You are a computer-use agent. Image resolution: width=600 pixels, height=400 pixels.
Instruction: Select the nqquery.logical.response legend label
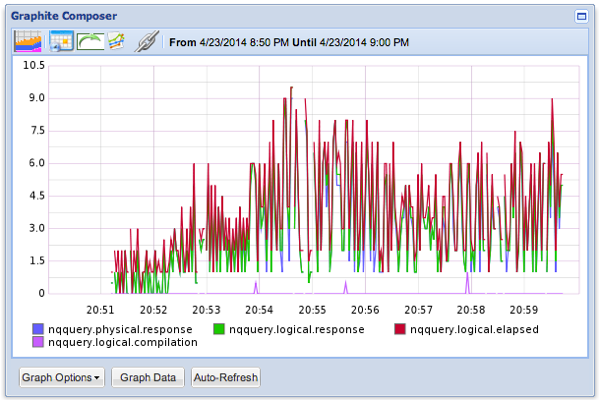[x=296, y=329]
